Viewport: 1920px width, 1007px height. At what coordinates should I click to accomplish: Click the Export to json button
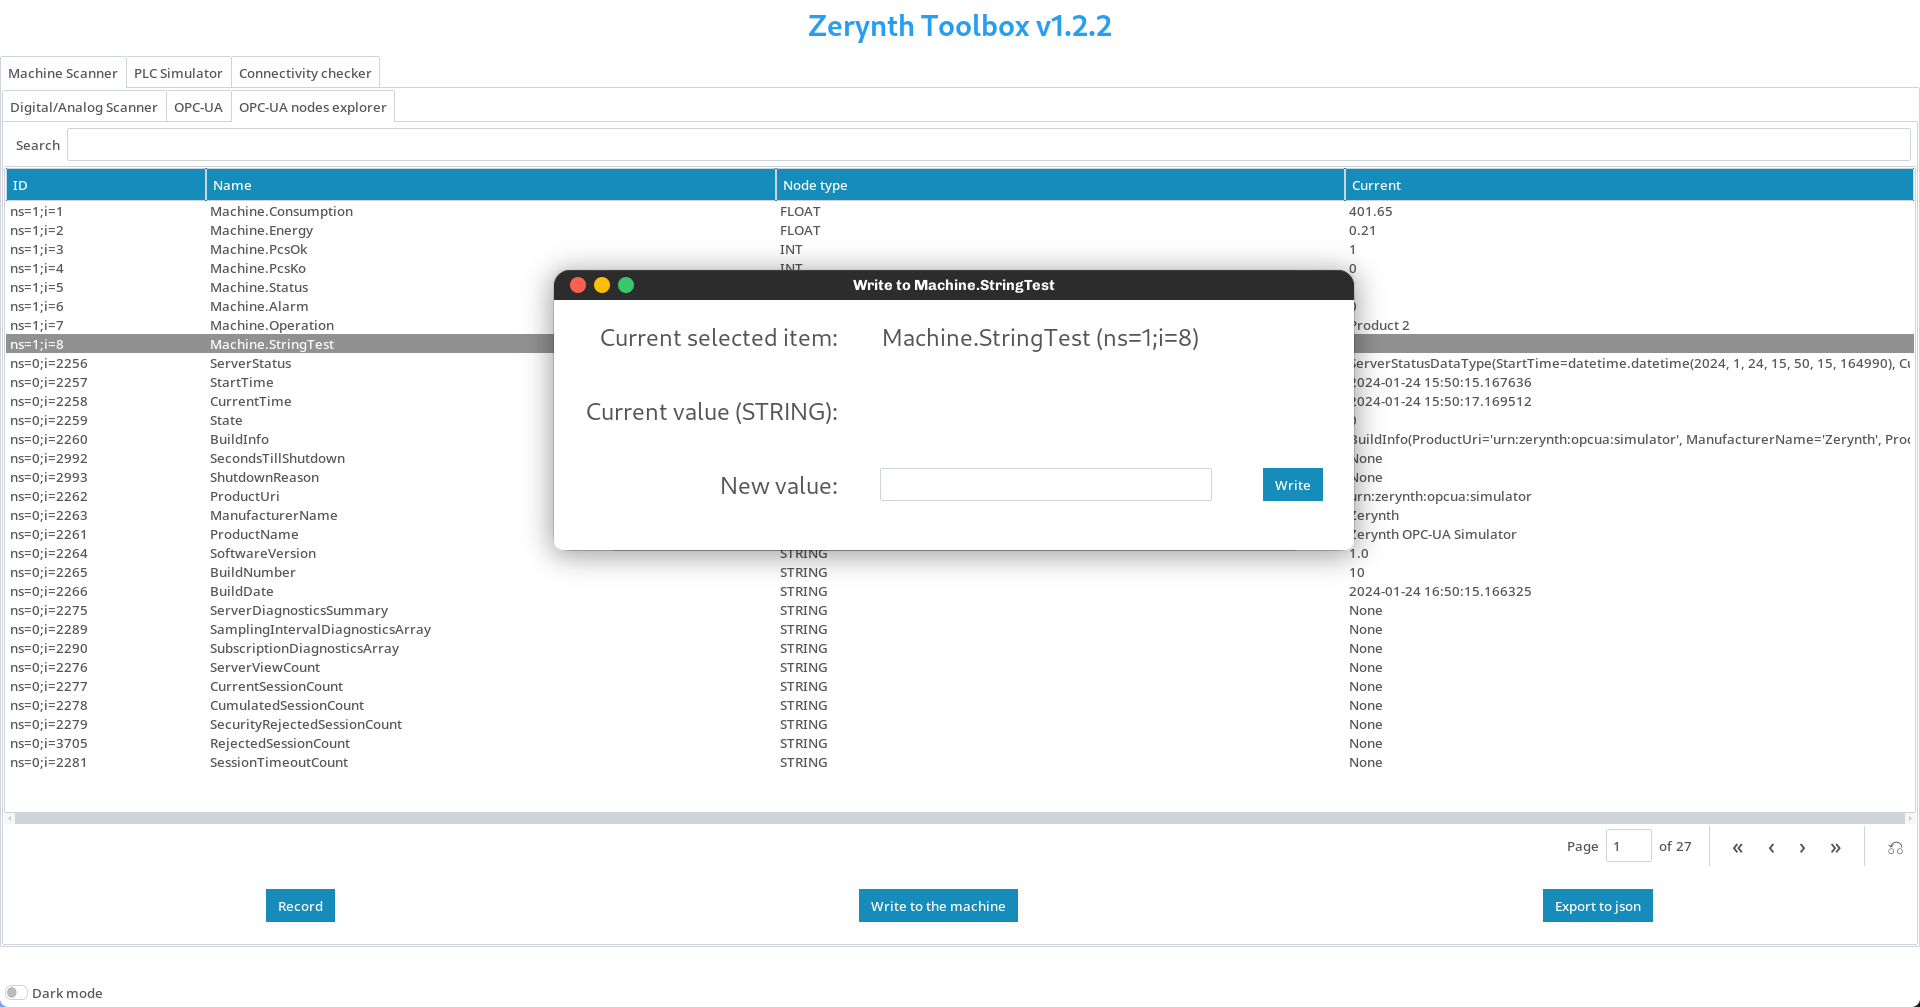pos(1597,906)
